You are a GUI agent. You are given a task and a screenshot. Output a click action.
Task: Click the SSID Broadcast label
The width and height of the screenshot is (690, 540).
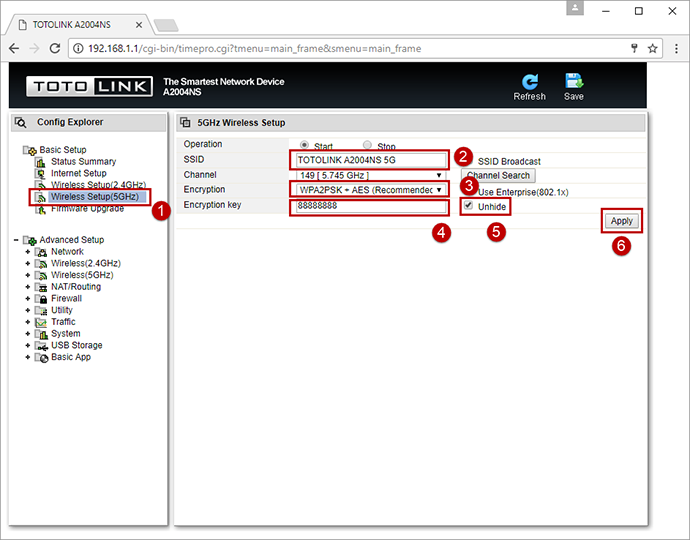point(509,162)
